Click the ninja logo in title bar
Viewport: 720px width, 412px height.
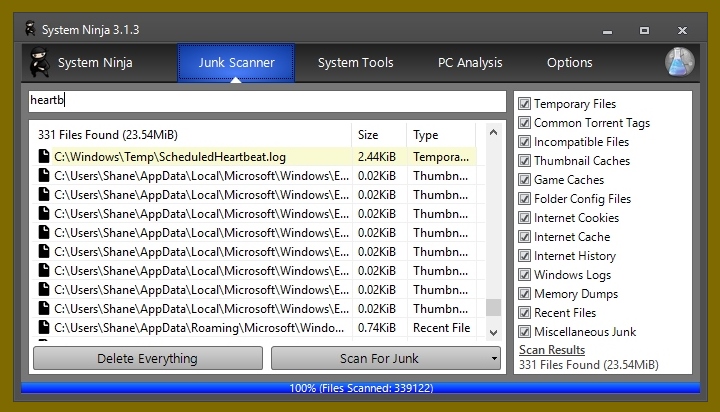click(x=30, y=29)
